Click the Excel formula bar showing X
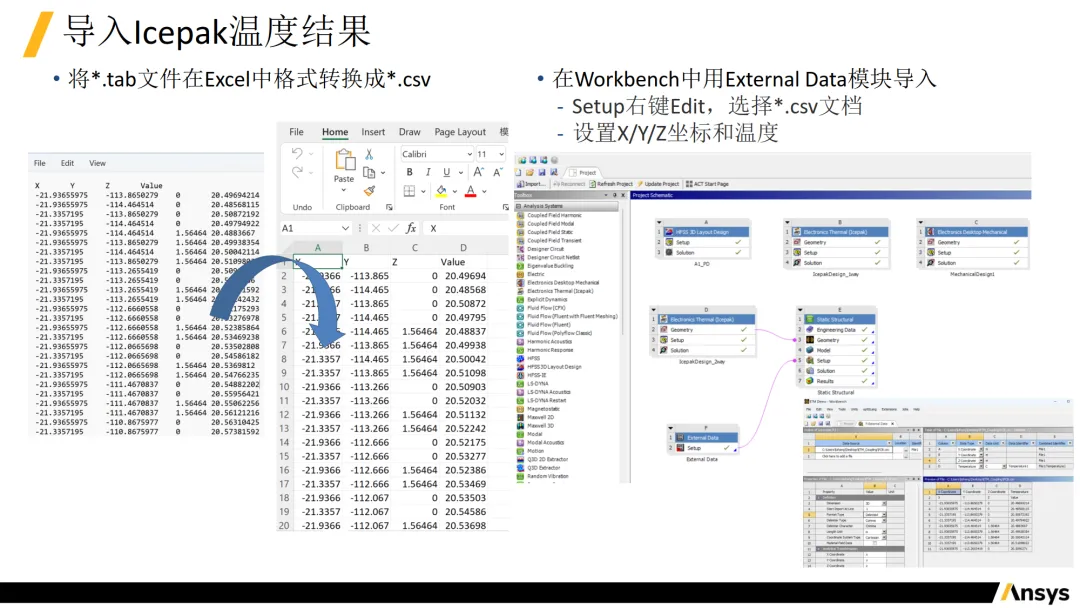Image resolution: width=1080 pixels, height=608 pixels. coord(468,228)
